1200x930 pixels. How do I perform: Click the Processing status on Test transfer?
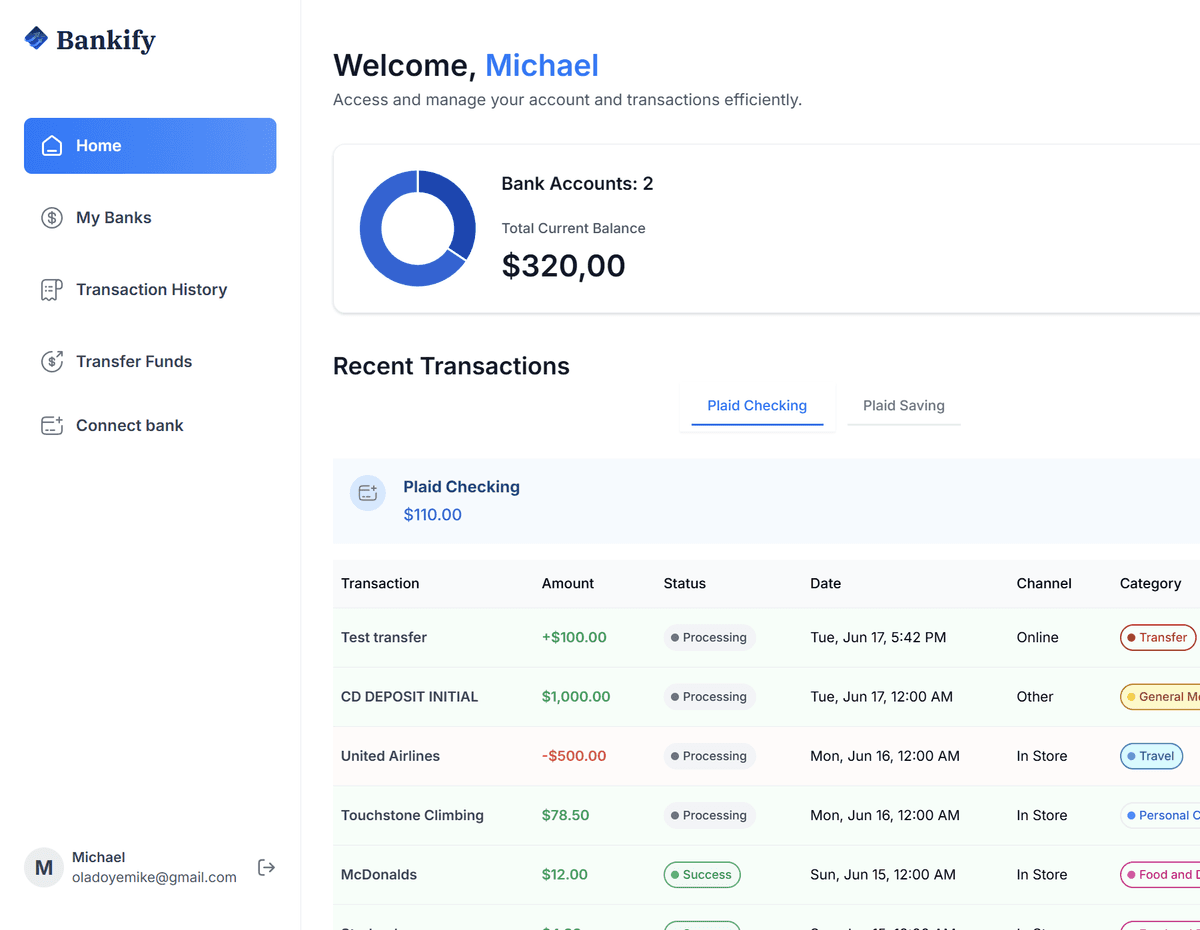tap(709, 638)
